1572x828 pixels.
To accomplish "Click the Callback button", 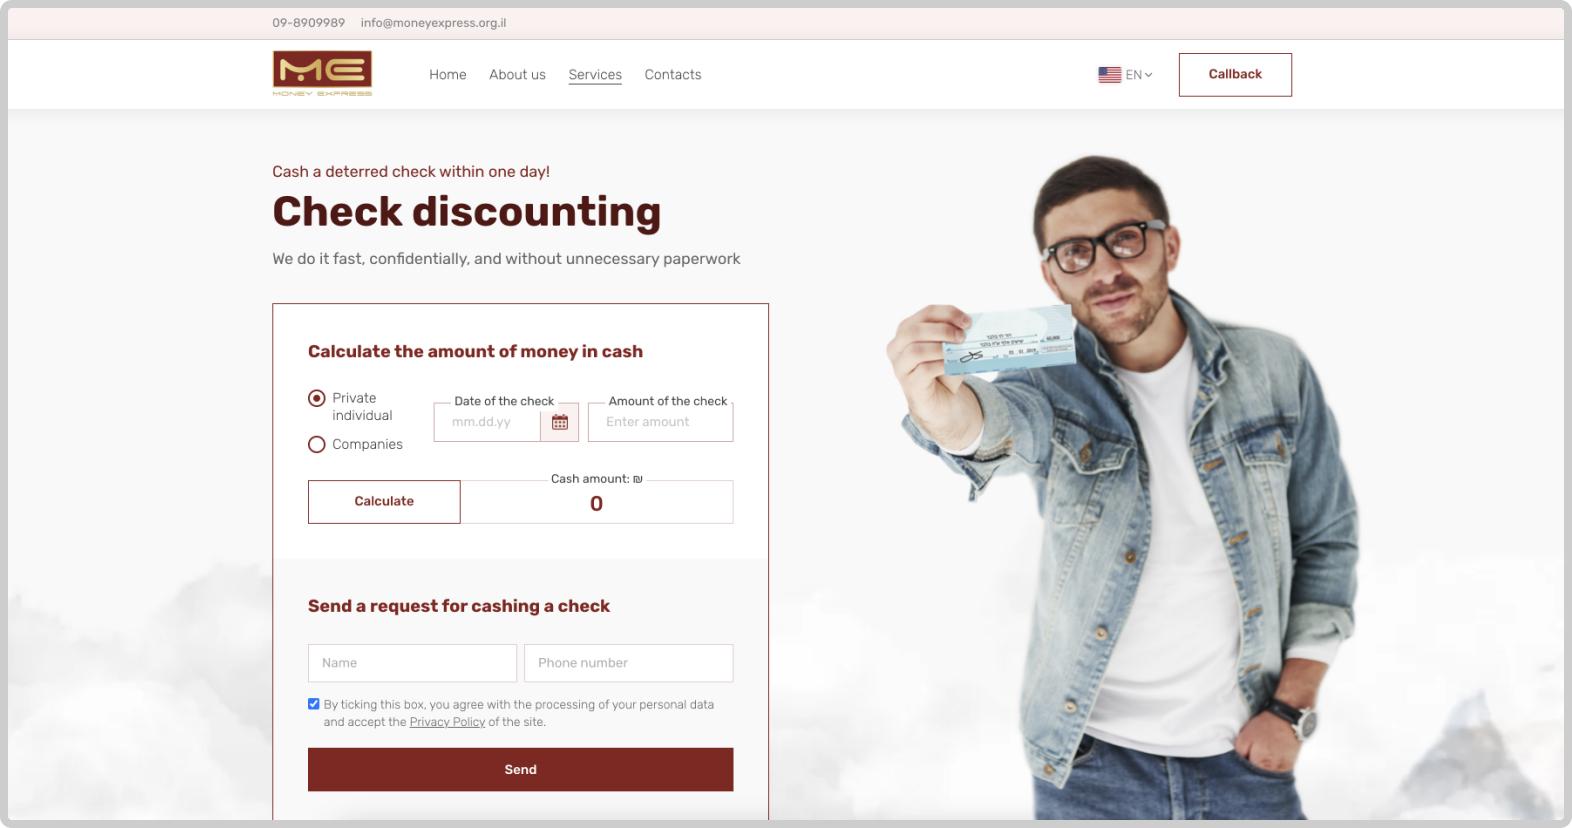I will coord(1235,75).
